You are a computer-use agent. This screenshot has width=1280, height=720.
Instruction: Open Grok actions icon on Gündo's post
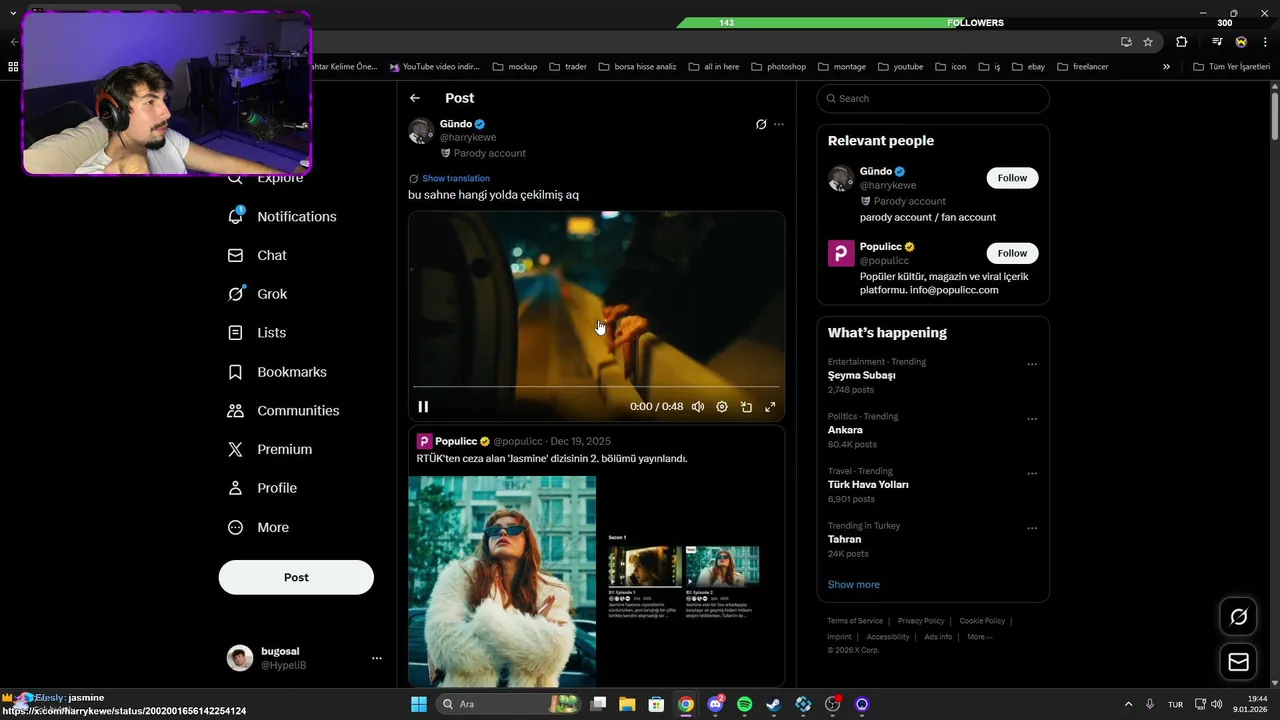761,124
